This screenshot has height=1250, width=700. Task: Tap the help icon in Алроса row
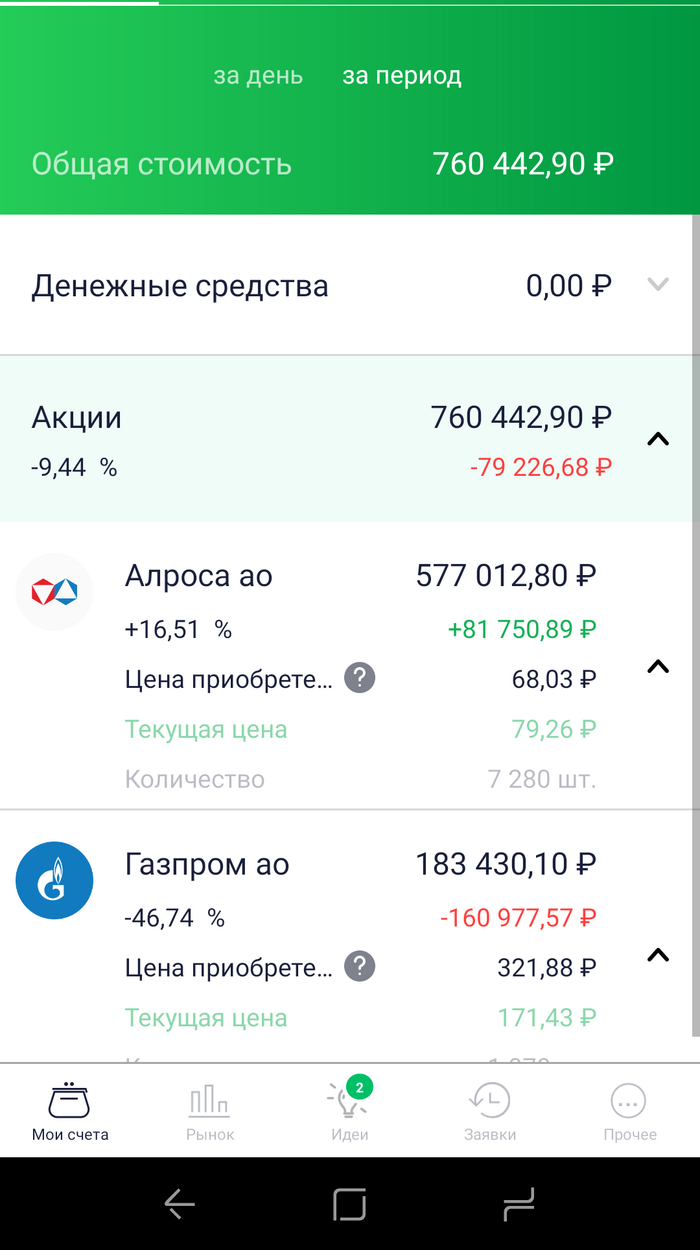[360, 679]
